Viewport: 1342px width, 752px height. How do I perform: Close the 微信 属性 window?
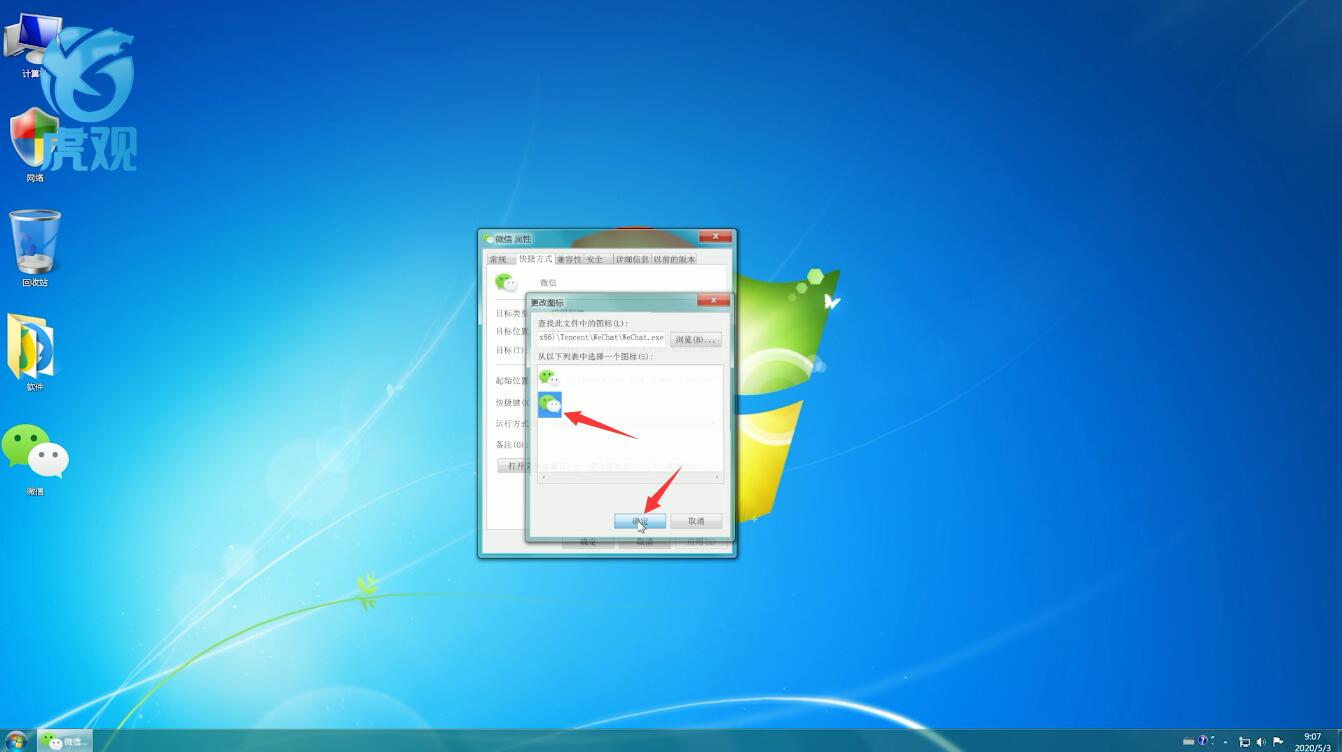(x=715, y=237)
